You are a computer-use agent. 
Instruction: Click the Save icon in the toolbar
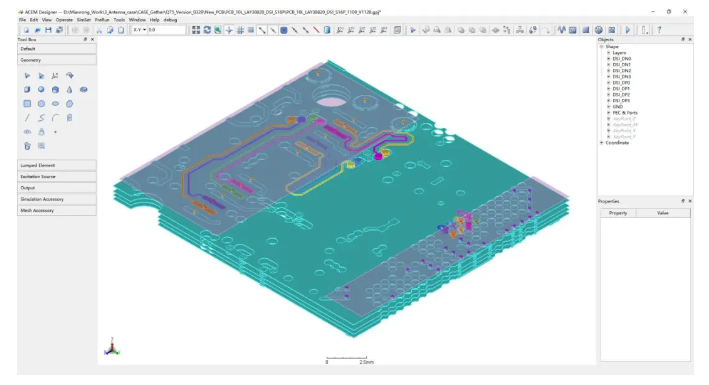[48, 30]
